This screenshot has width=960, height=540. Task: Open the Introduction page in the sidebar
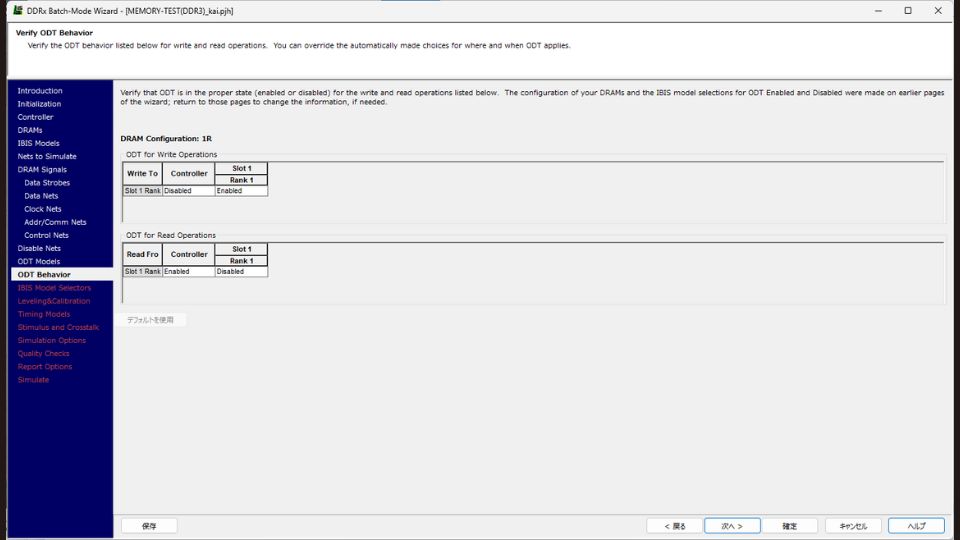(40, 91)
